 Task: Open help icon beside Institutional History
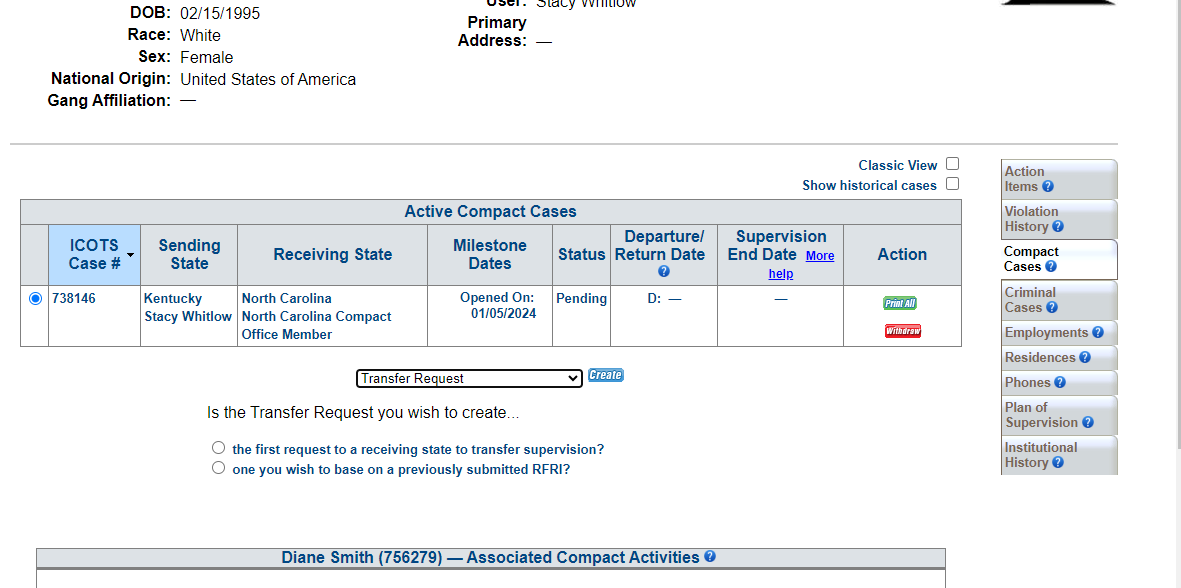coord(1057,462)
